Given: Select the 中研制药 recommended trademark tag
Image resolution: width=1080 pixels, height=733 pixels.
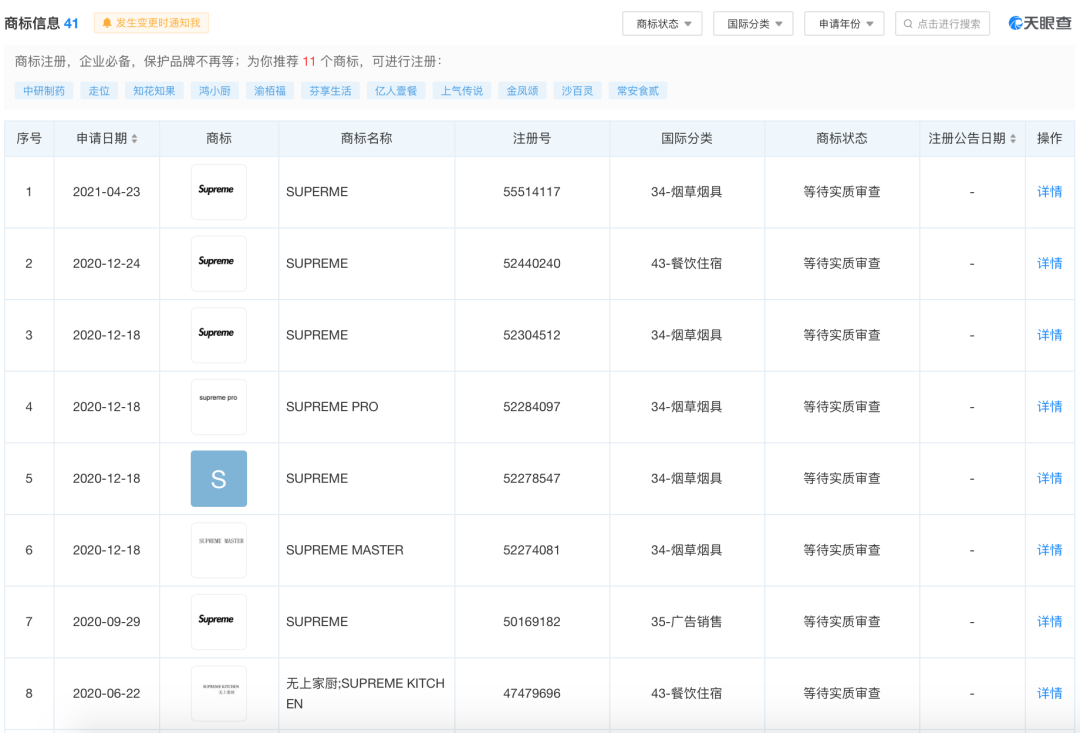Looking at the screenshot, I should pyautogui.click(x=45, y=91).
